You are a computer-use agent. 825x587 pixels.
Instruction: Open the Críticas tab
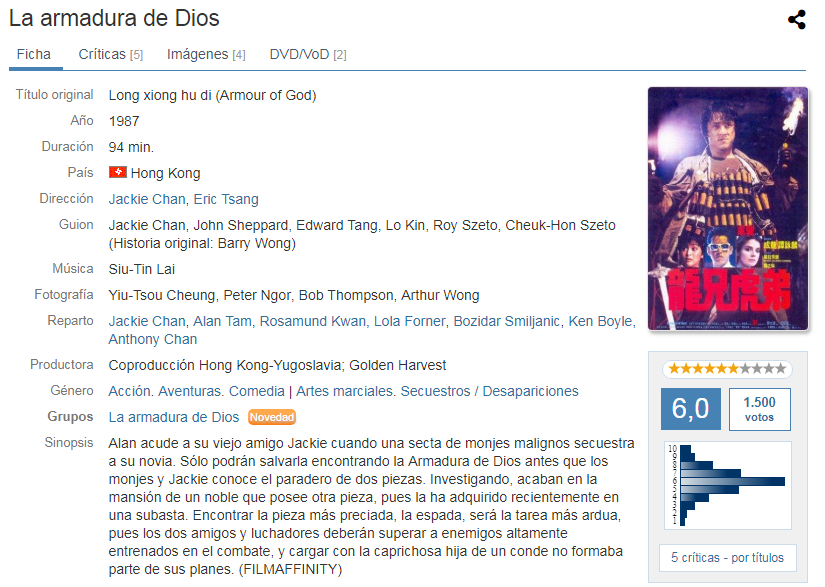tap(110, 54)
